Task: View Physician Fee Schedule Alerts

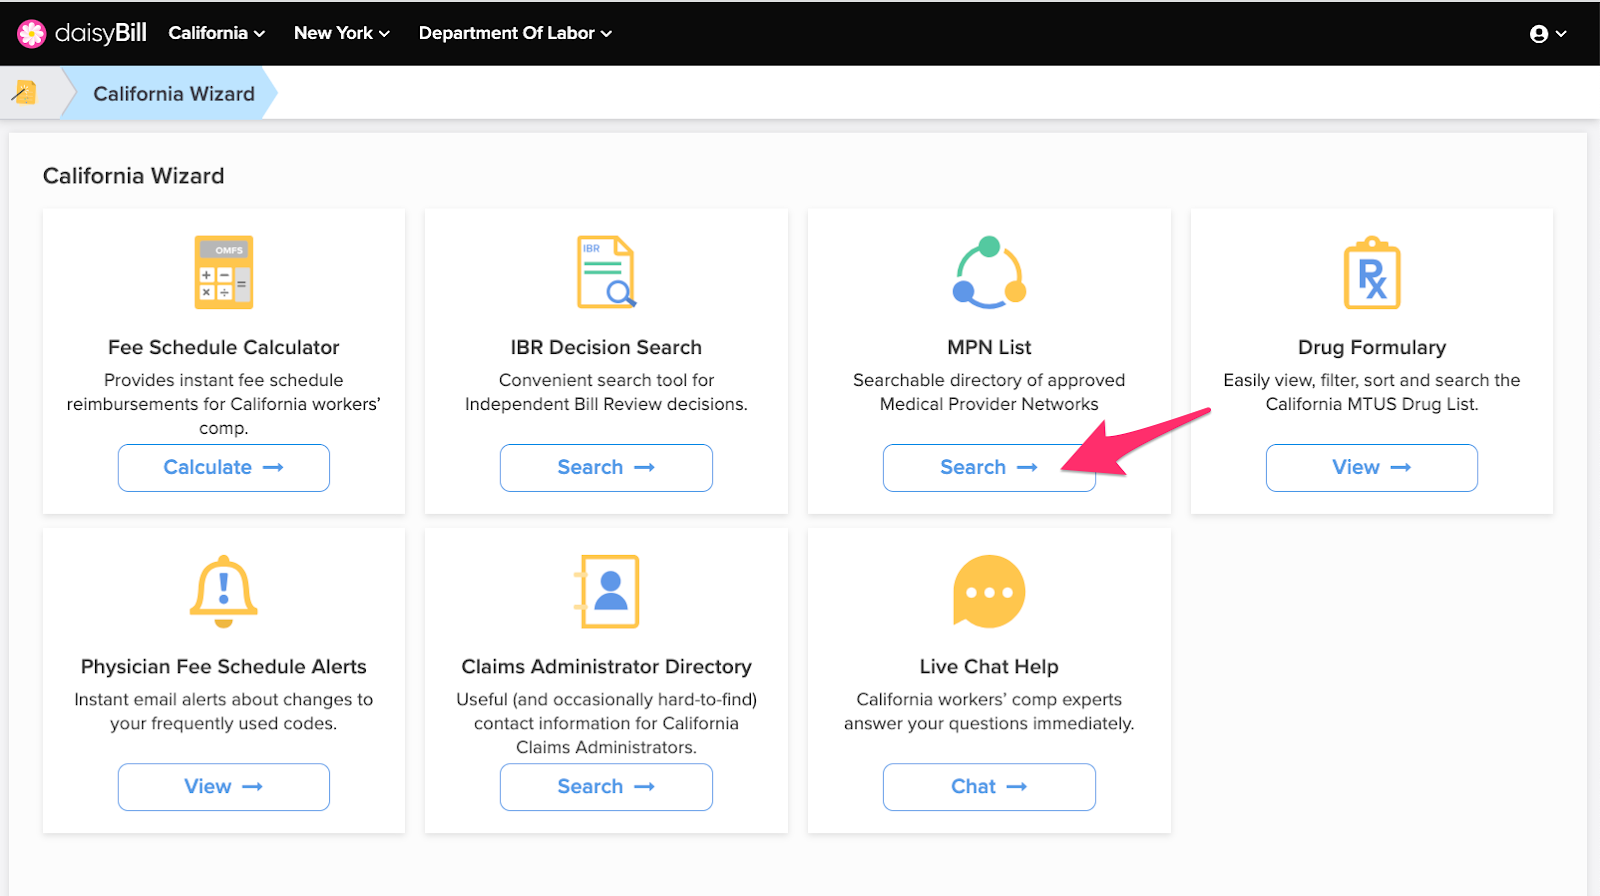Action: point(224,787)
